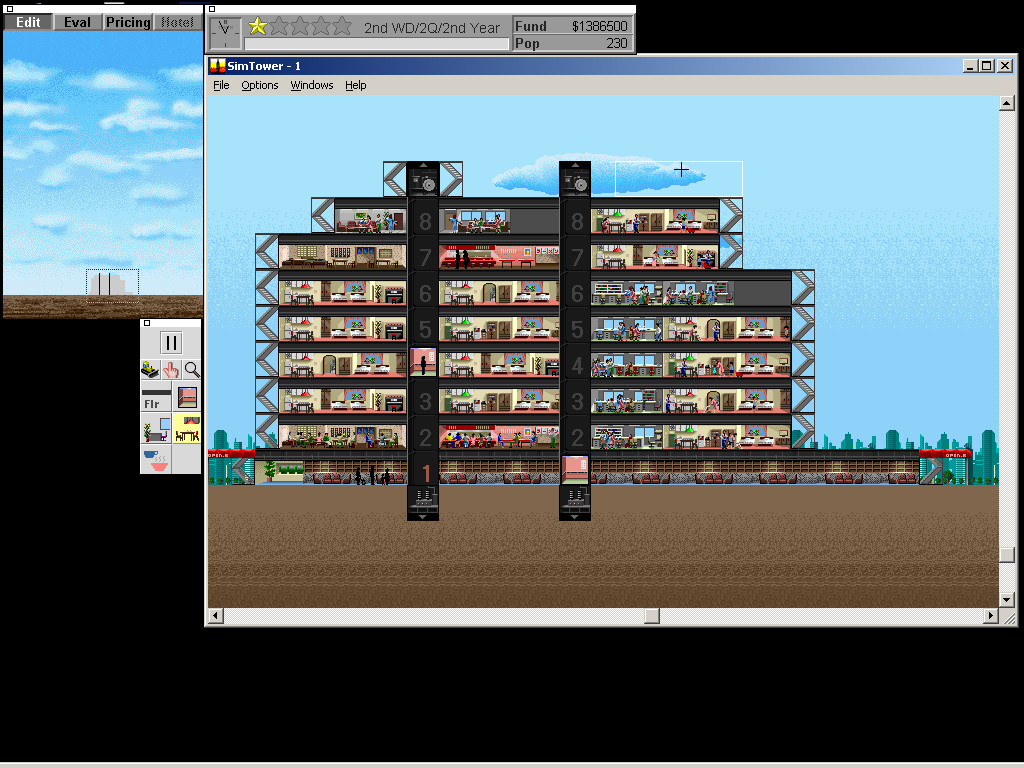Click the up arrow at the top of the left elevator shaft
The height and width of the screenshot is (768, 1024).
[x=423, y=165]
